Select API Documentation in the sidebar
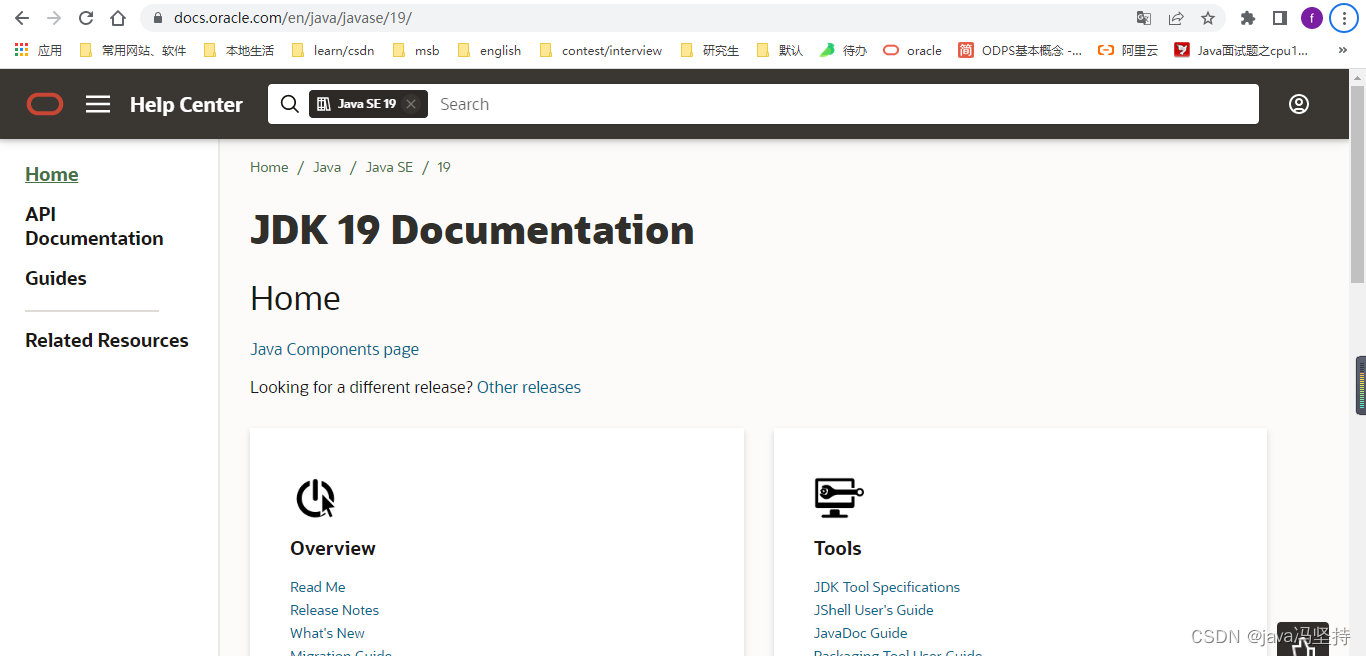 [x=94, y=226]
